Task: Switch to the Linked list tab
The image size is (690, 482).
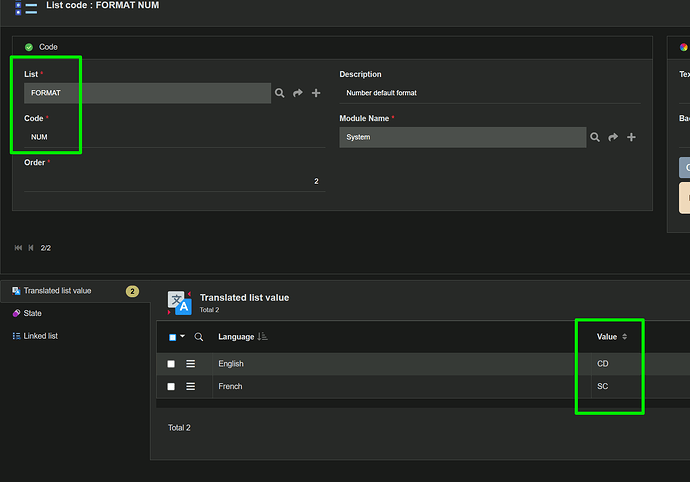Action: [x=40, y=336]
